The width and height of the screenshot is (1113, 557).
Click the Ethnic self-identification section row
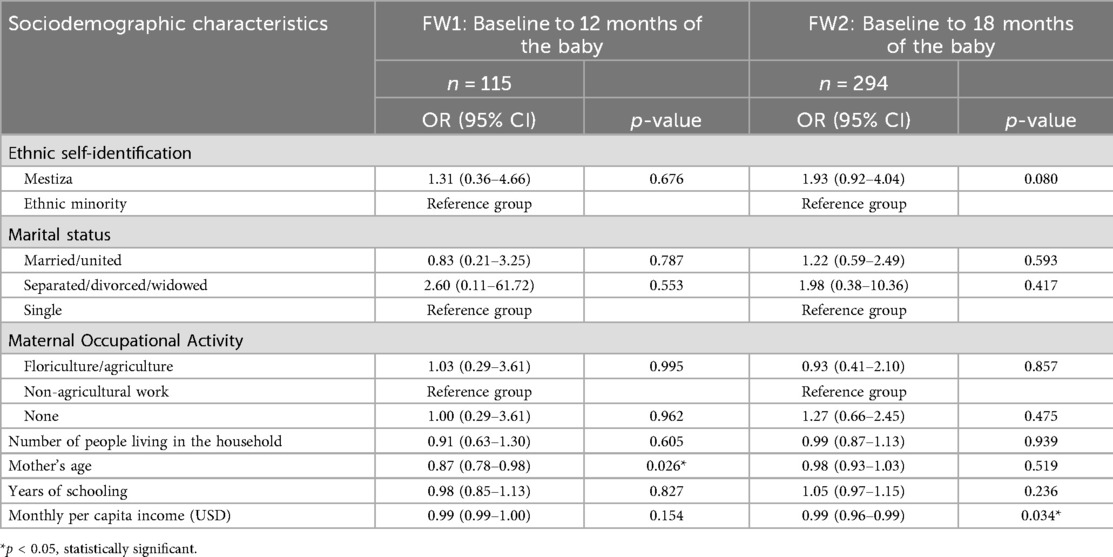(x=102, y=153)
